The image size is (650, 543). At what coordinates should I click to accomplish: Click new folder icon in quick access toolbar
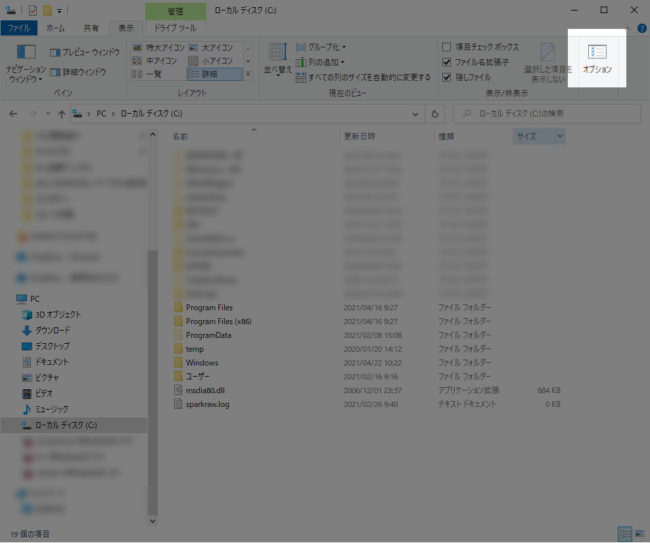(47, 10)
